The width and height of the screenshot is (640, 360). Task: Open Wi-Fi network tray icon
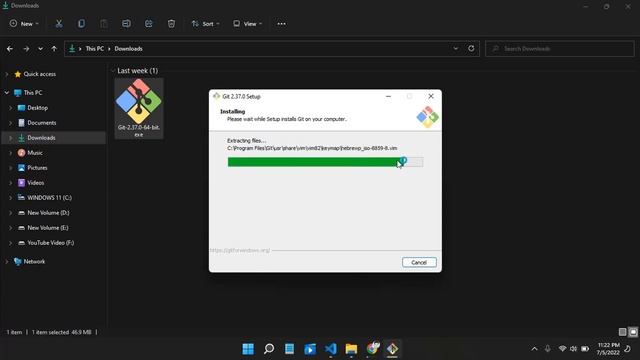tap(562, 349)
